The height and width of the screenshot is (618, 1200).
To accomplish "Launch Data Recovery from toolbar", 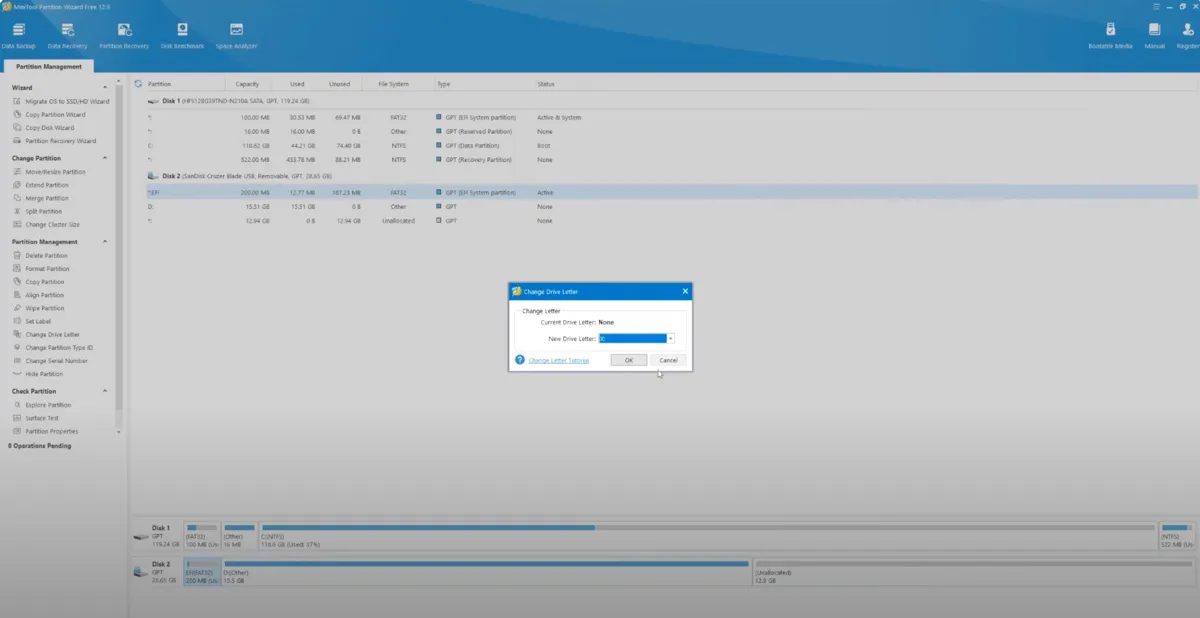I will point(67,34).
